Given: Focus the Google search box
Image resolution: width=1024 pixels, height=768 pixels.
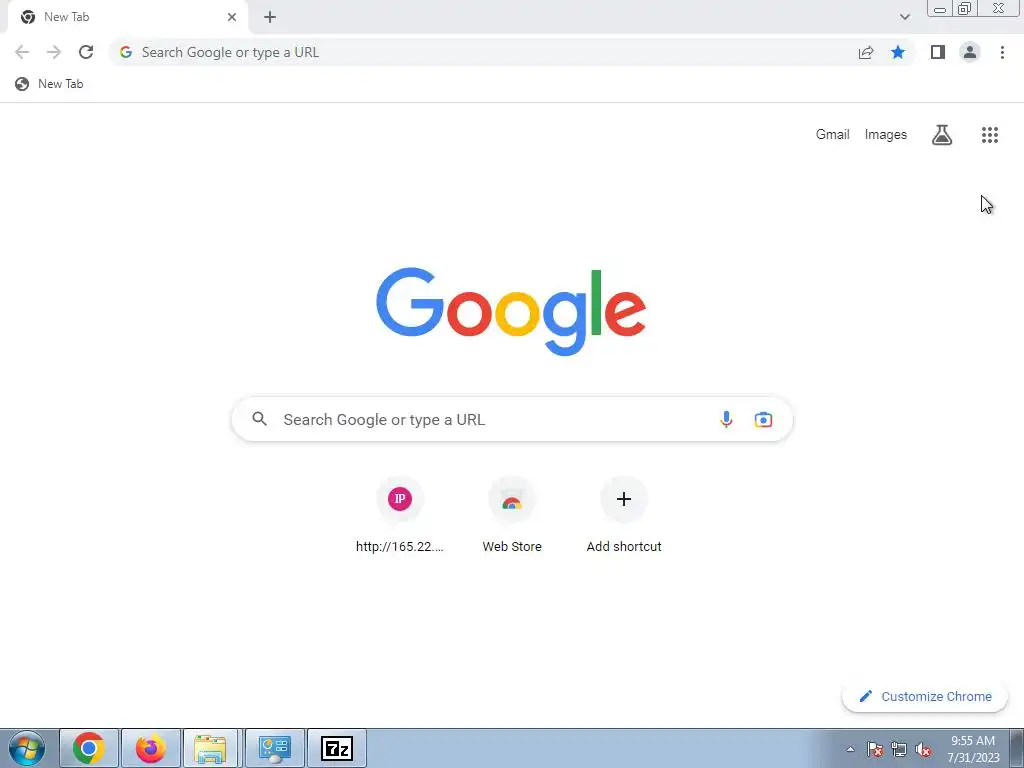Looking at the screenshot, I should (x=512, y=419).
